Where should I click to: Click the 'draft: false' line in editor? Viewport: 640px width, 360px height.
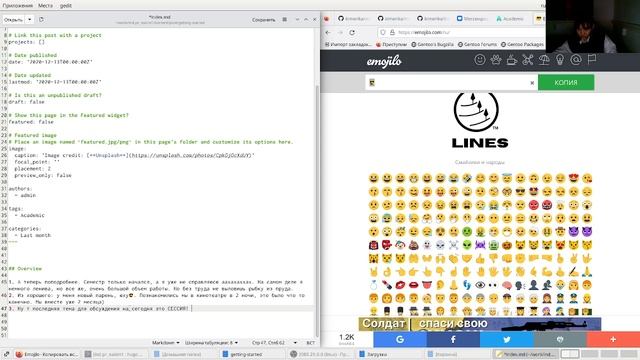coord(26,102)
